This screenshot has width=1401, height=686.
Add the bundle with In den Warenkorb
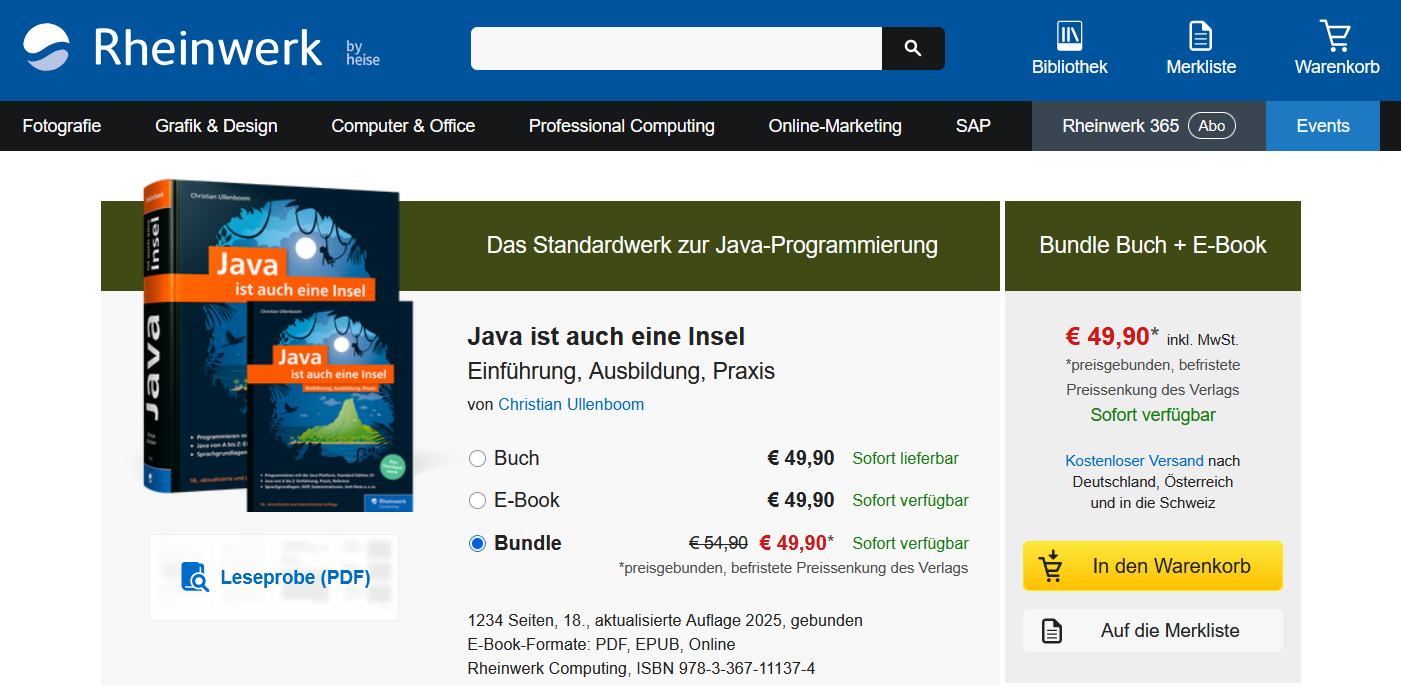1152,565
